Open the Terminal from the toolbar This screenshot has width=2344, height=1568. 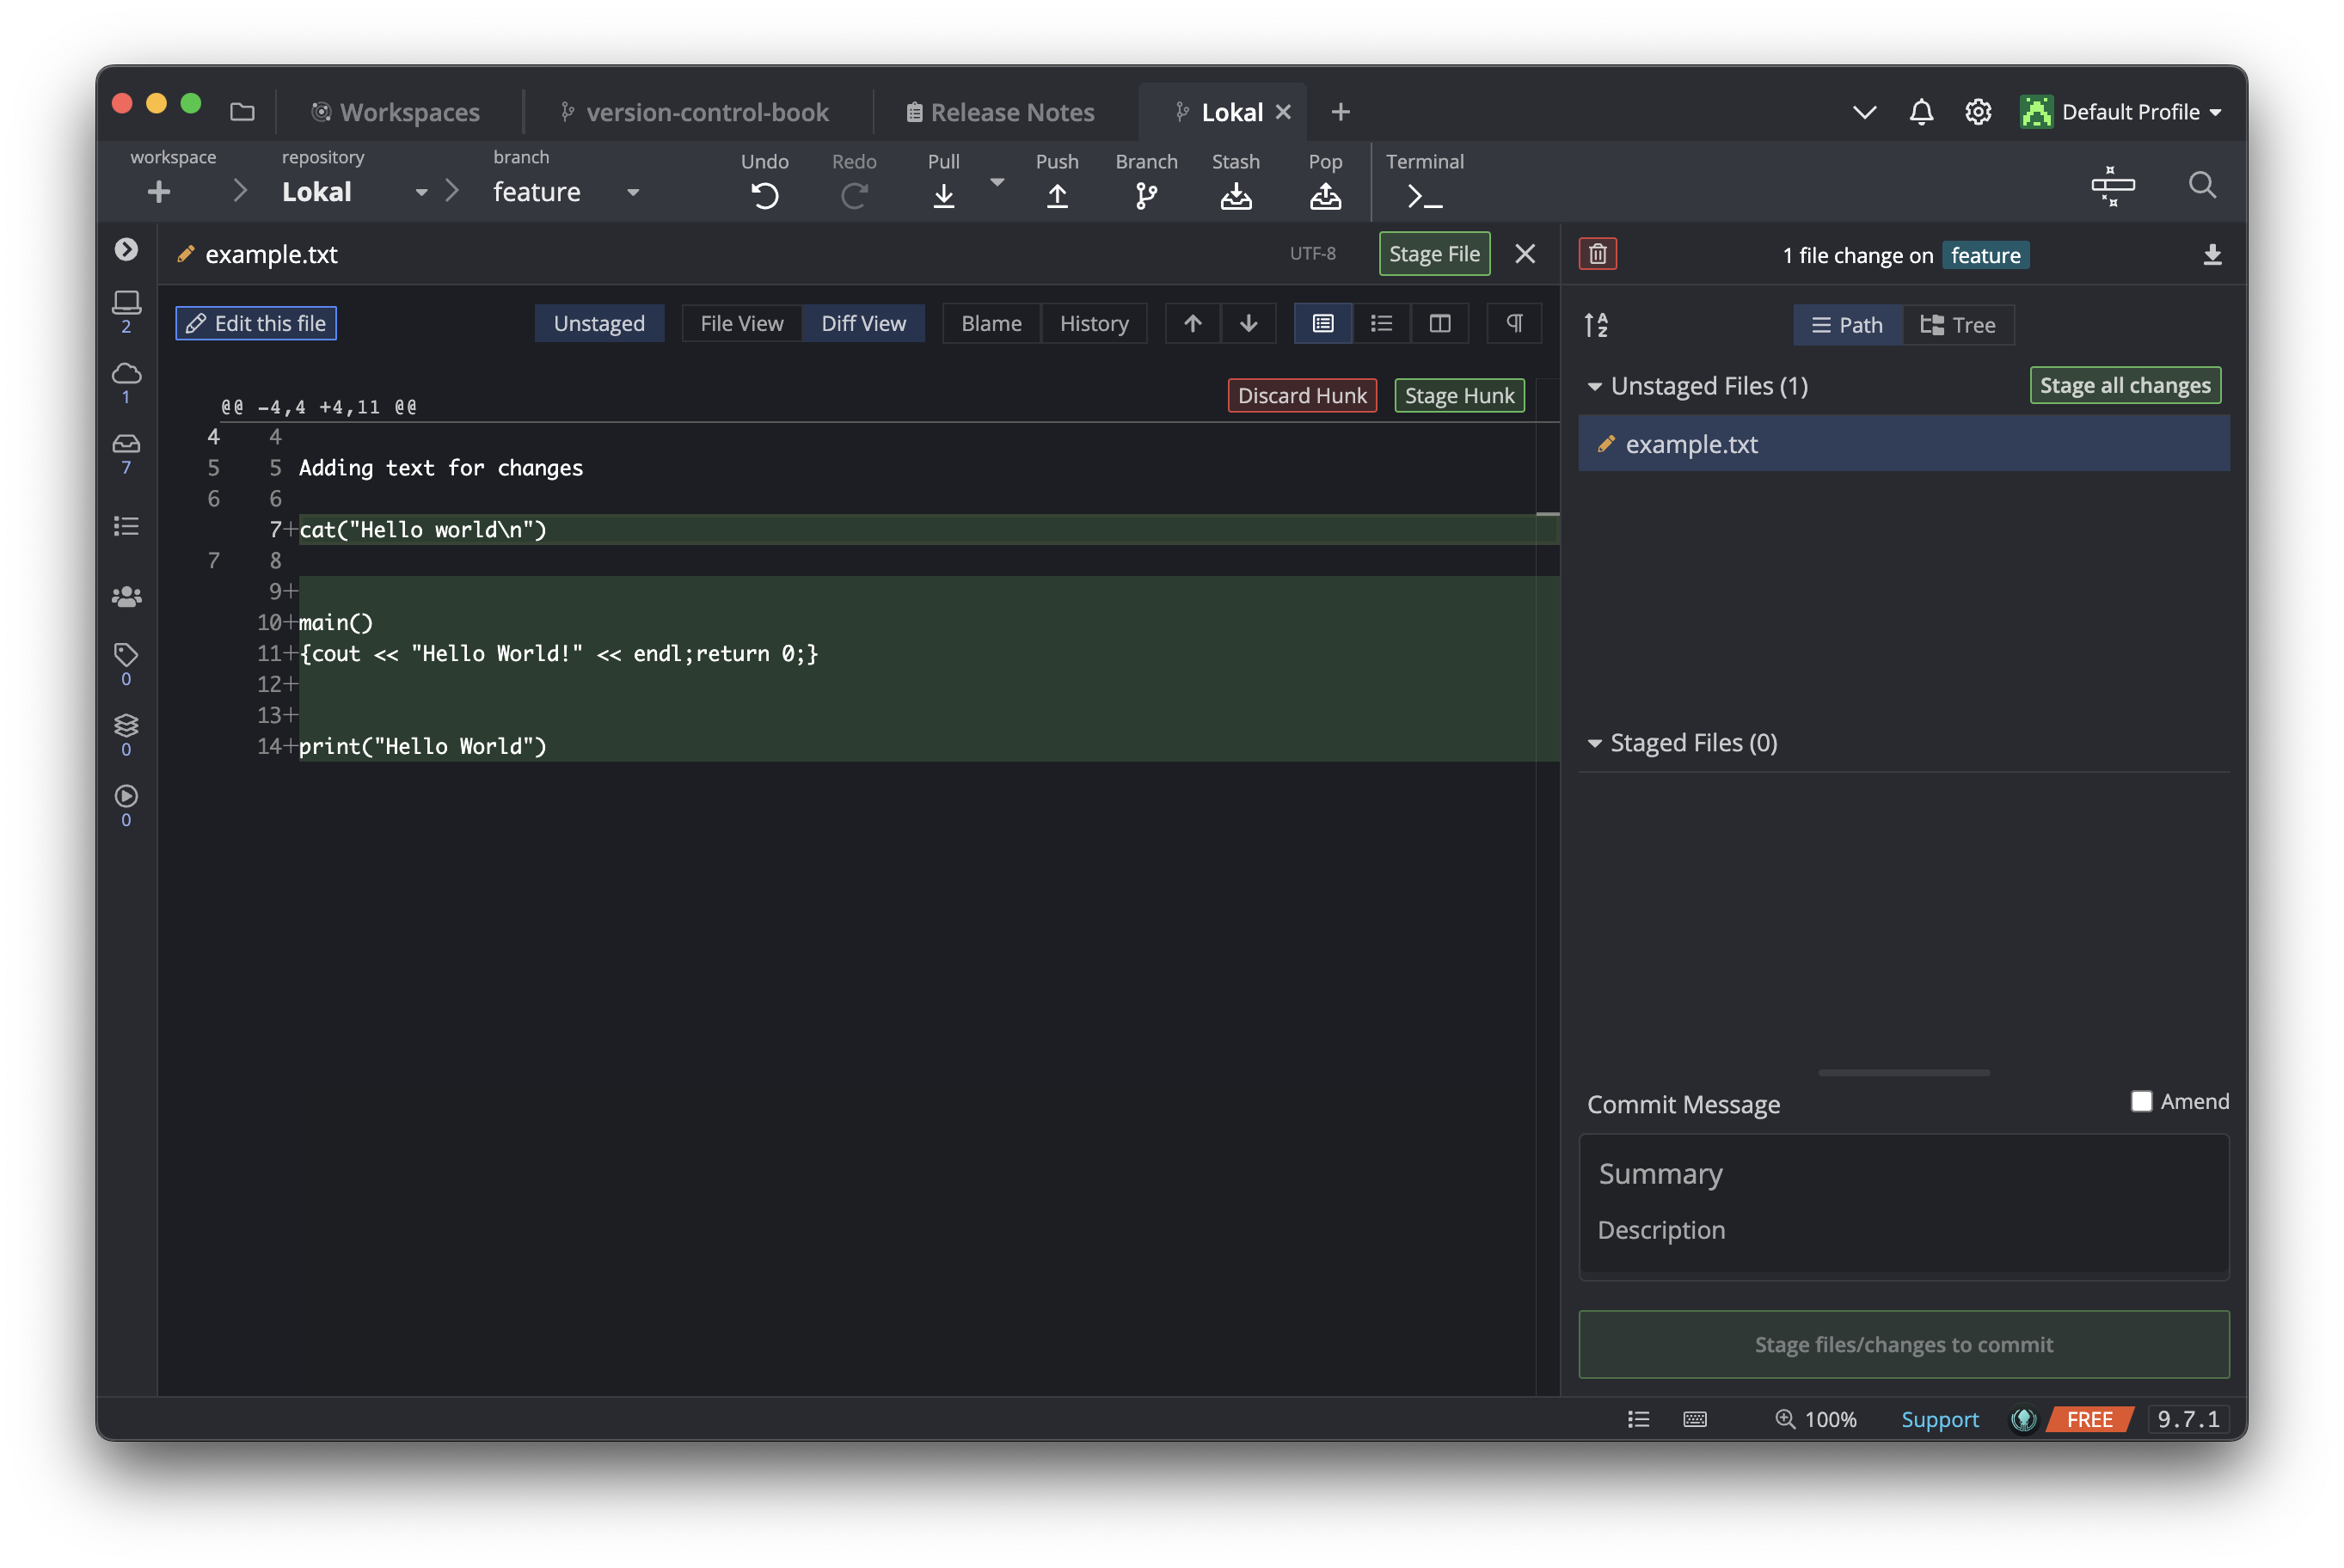click(1423, 195)
